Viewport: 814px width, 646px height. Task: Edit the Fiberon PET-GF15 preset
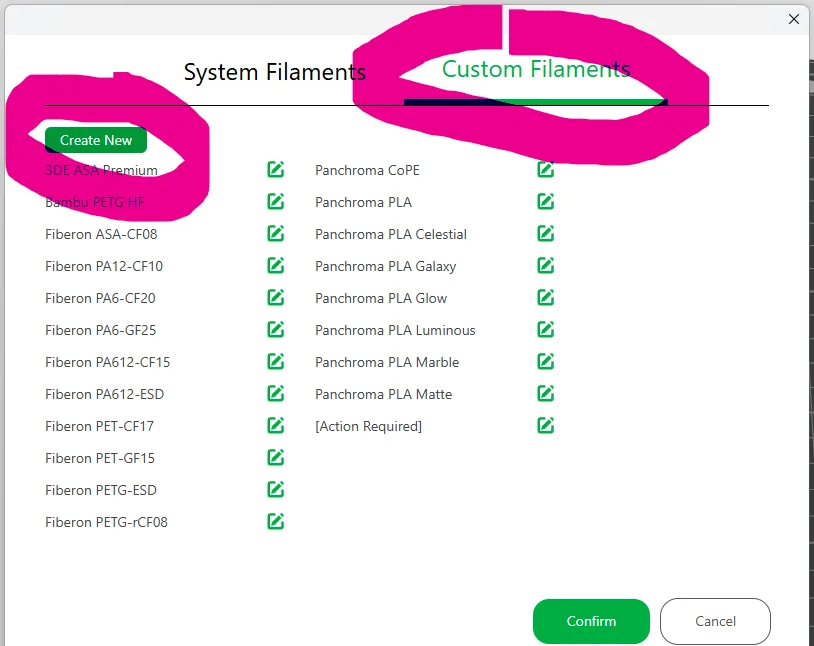pos(276,457)
